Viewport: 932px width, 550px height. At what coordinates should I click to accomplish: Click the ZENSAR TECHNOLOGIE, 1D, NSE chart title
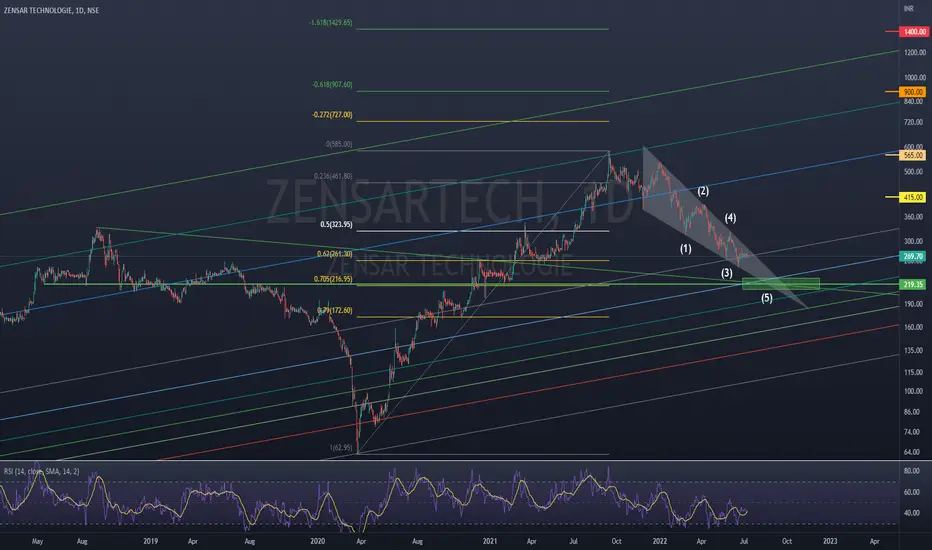52,11
